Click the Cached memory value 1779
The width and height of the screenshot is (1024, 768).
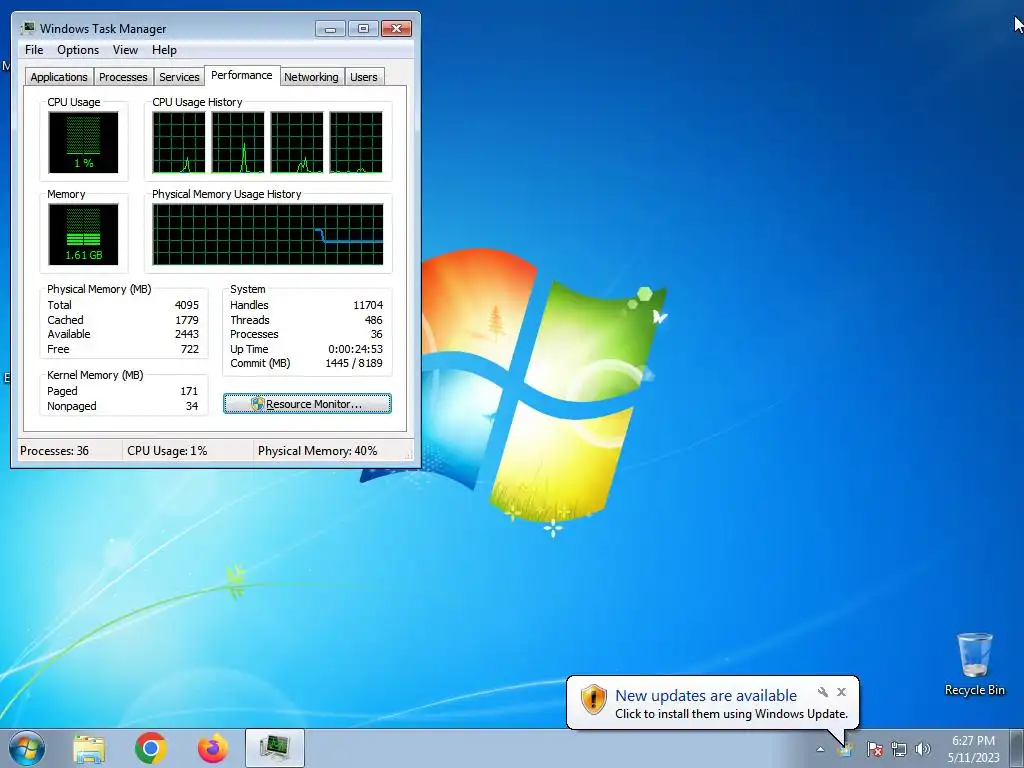[187, 320]
